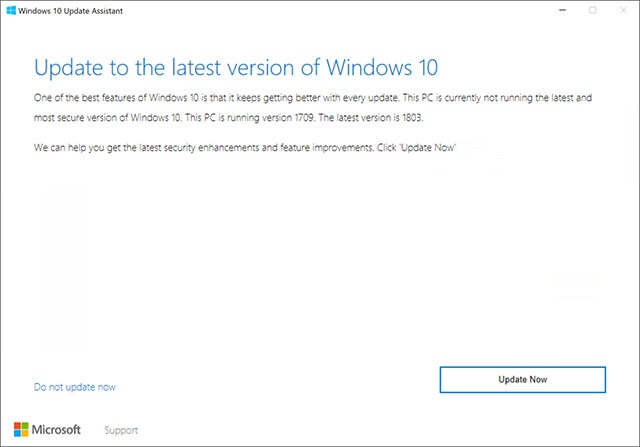Select the Microsoft wordmark text in the footer

(x=56, y=429)
